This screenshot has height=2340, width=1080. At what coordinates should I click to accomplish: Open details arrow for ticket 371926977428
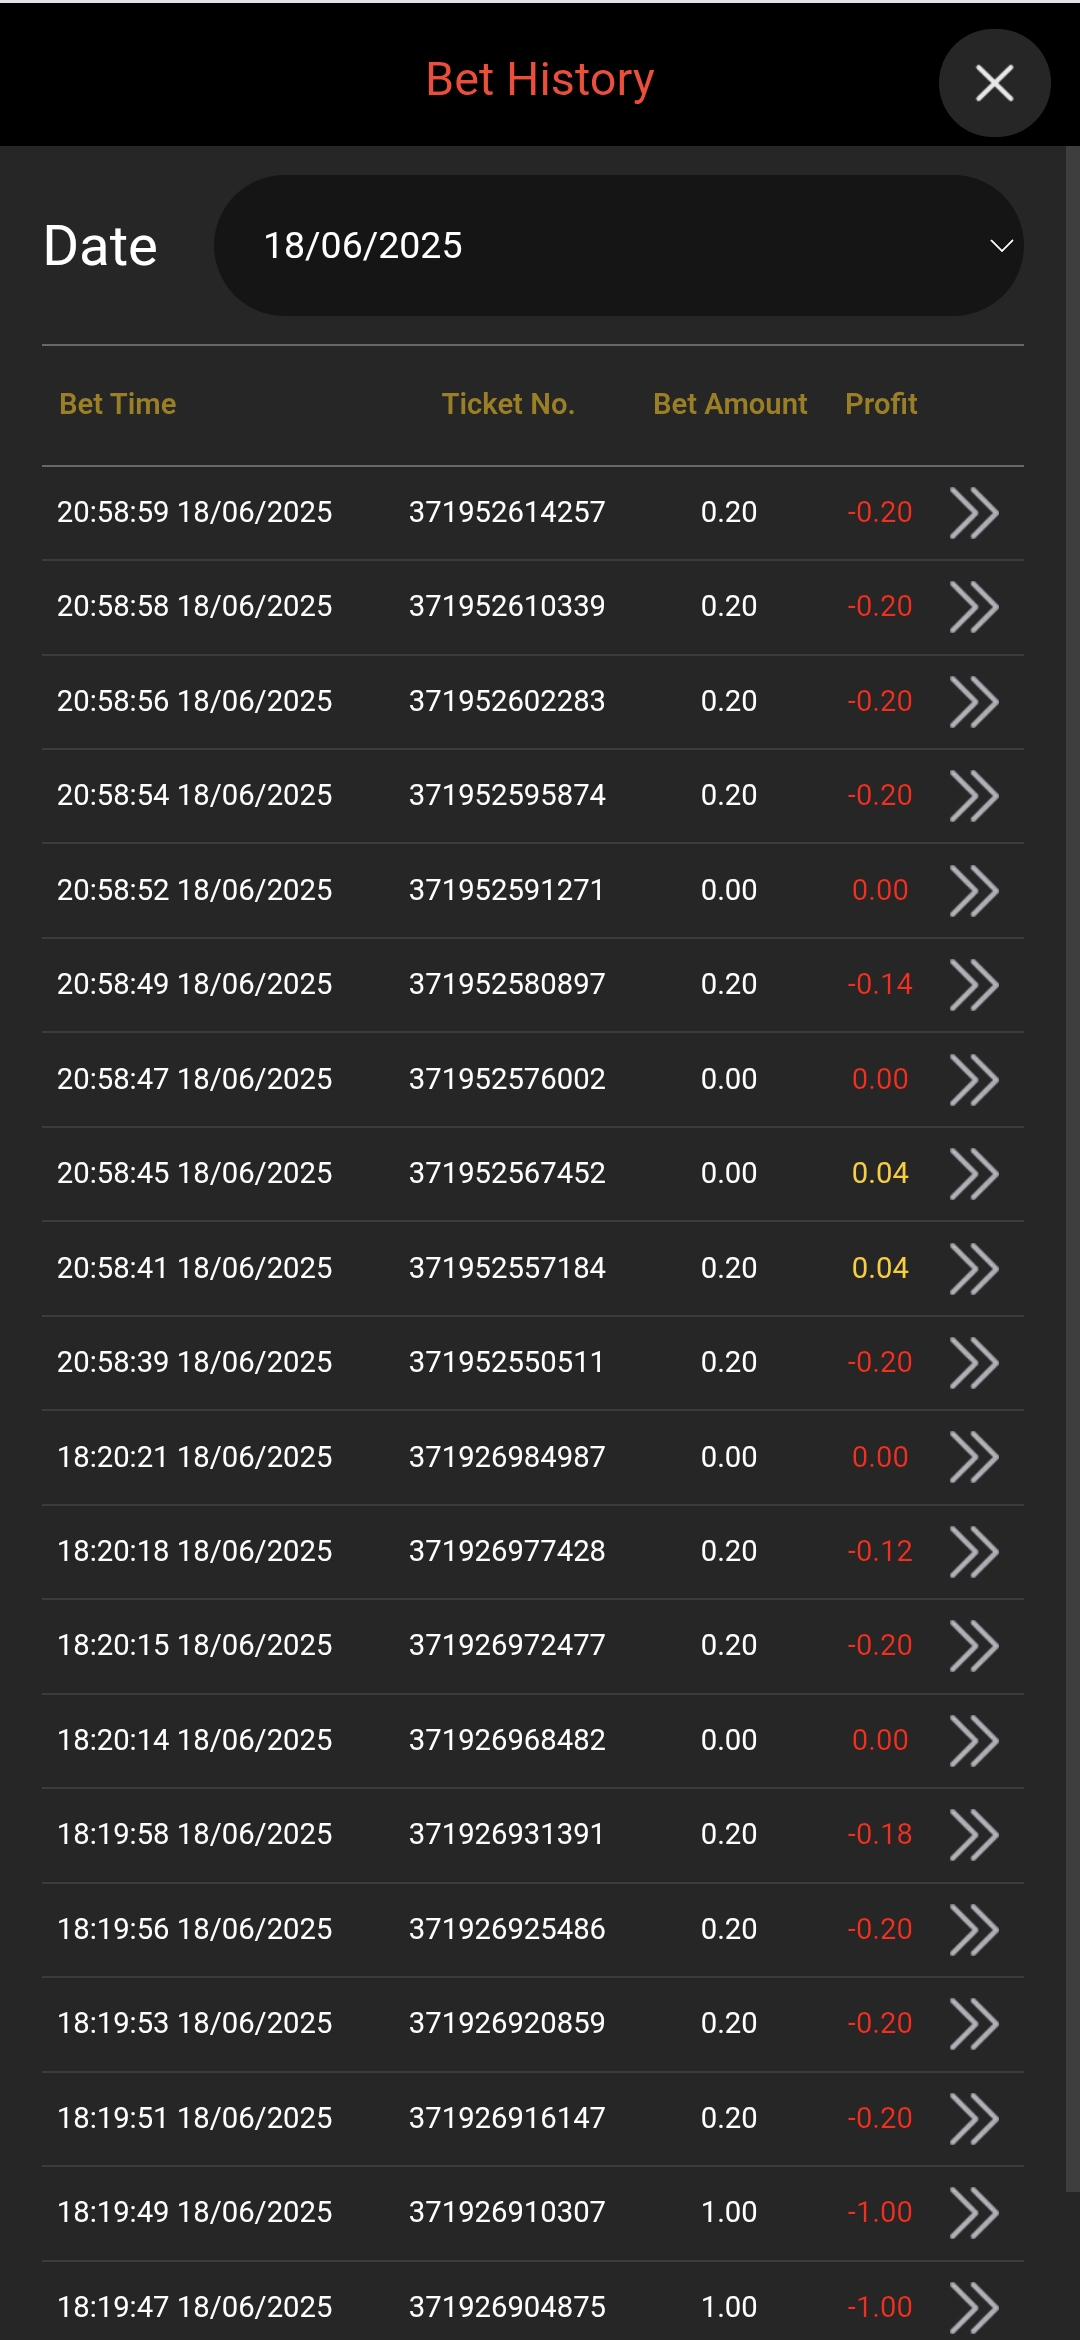pyautogui.click(x=974, y=1552)
